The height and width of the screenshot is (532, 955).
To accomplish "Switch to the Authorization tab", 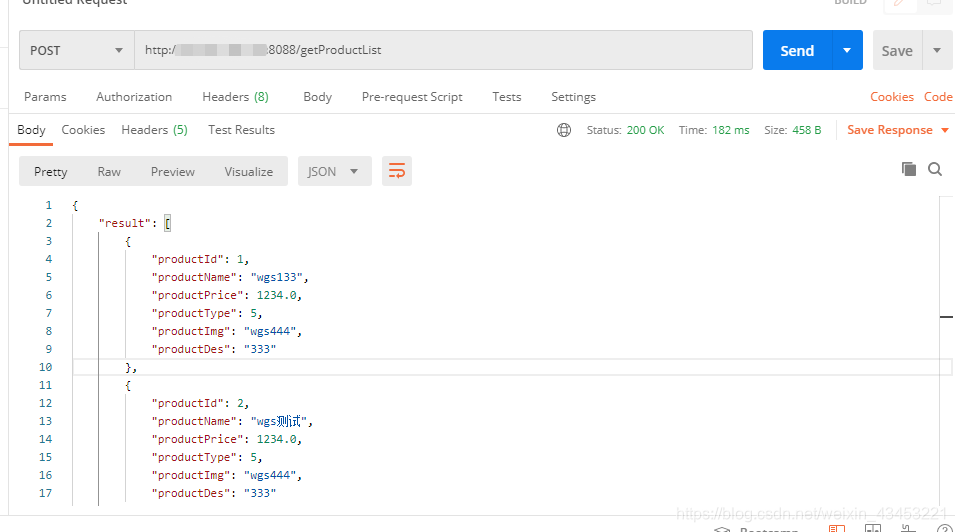I will point(134,97).
